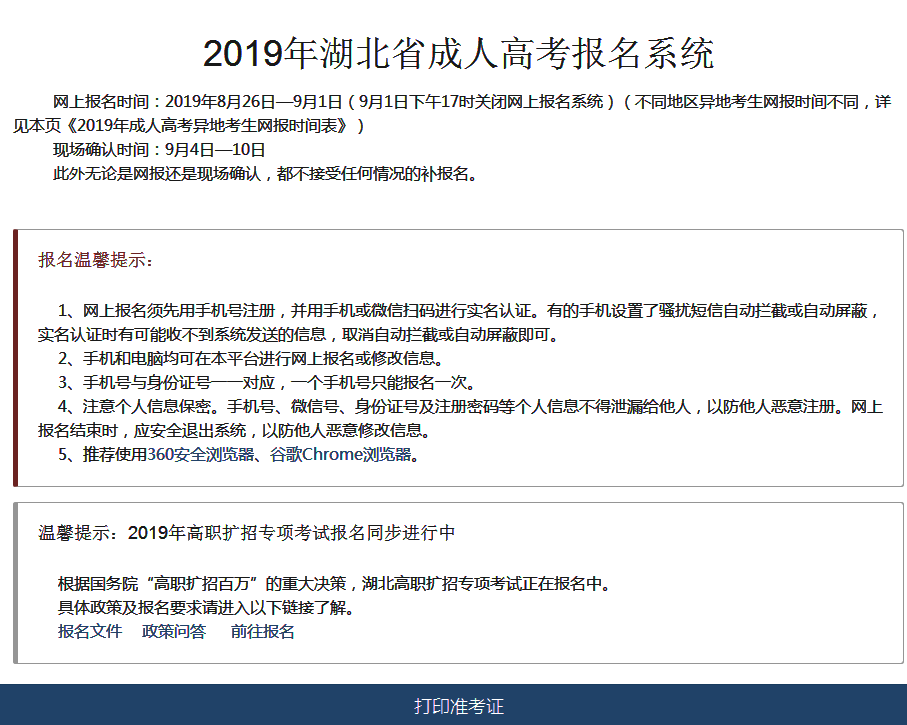The height and width of the screenshot is (725, 907).
Task: Click the 报名温馨提示 heading
Action: tap(96, 261)
